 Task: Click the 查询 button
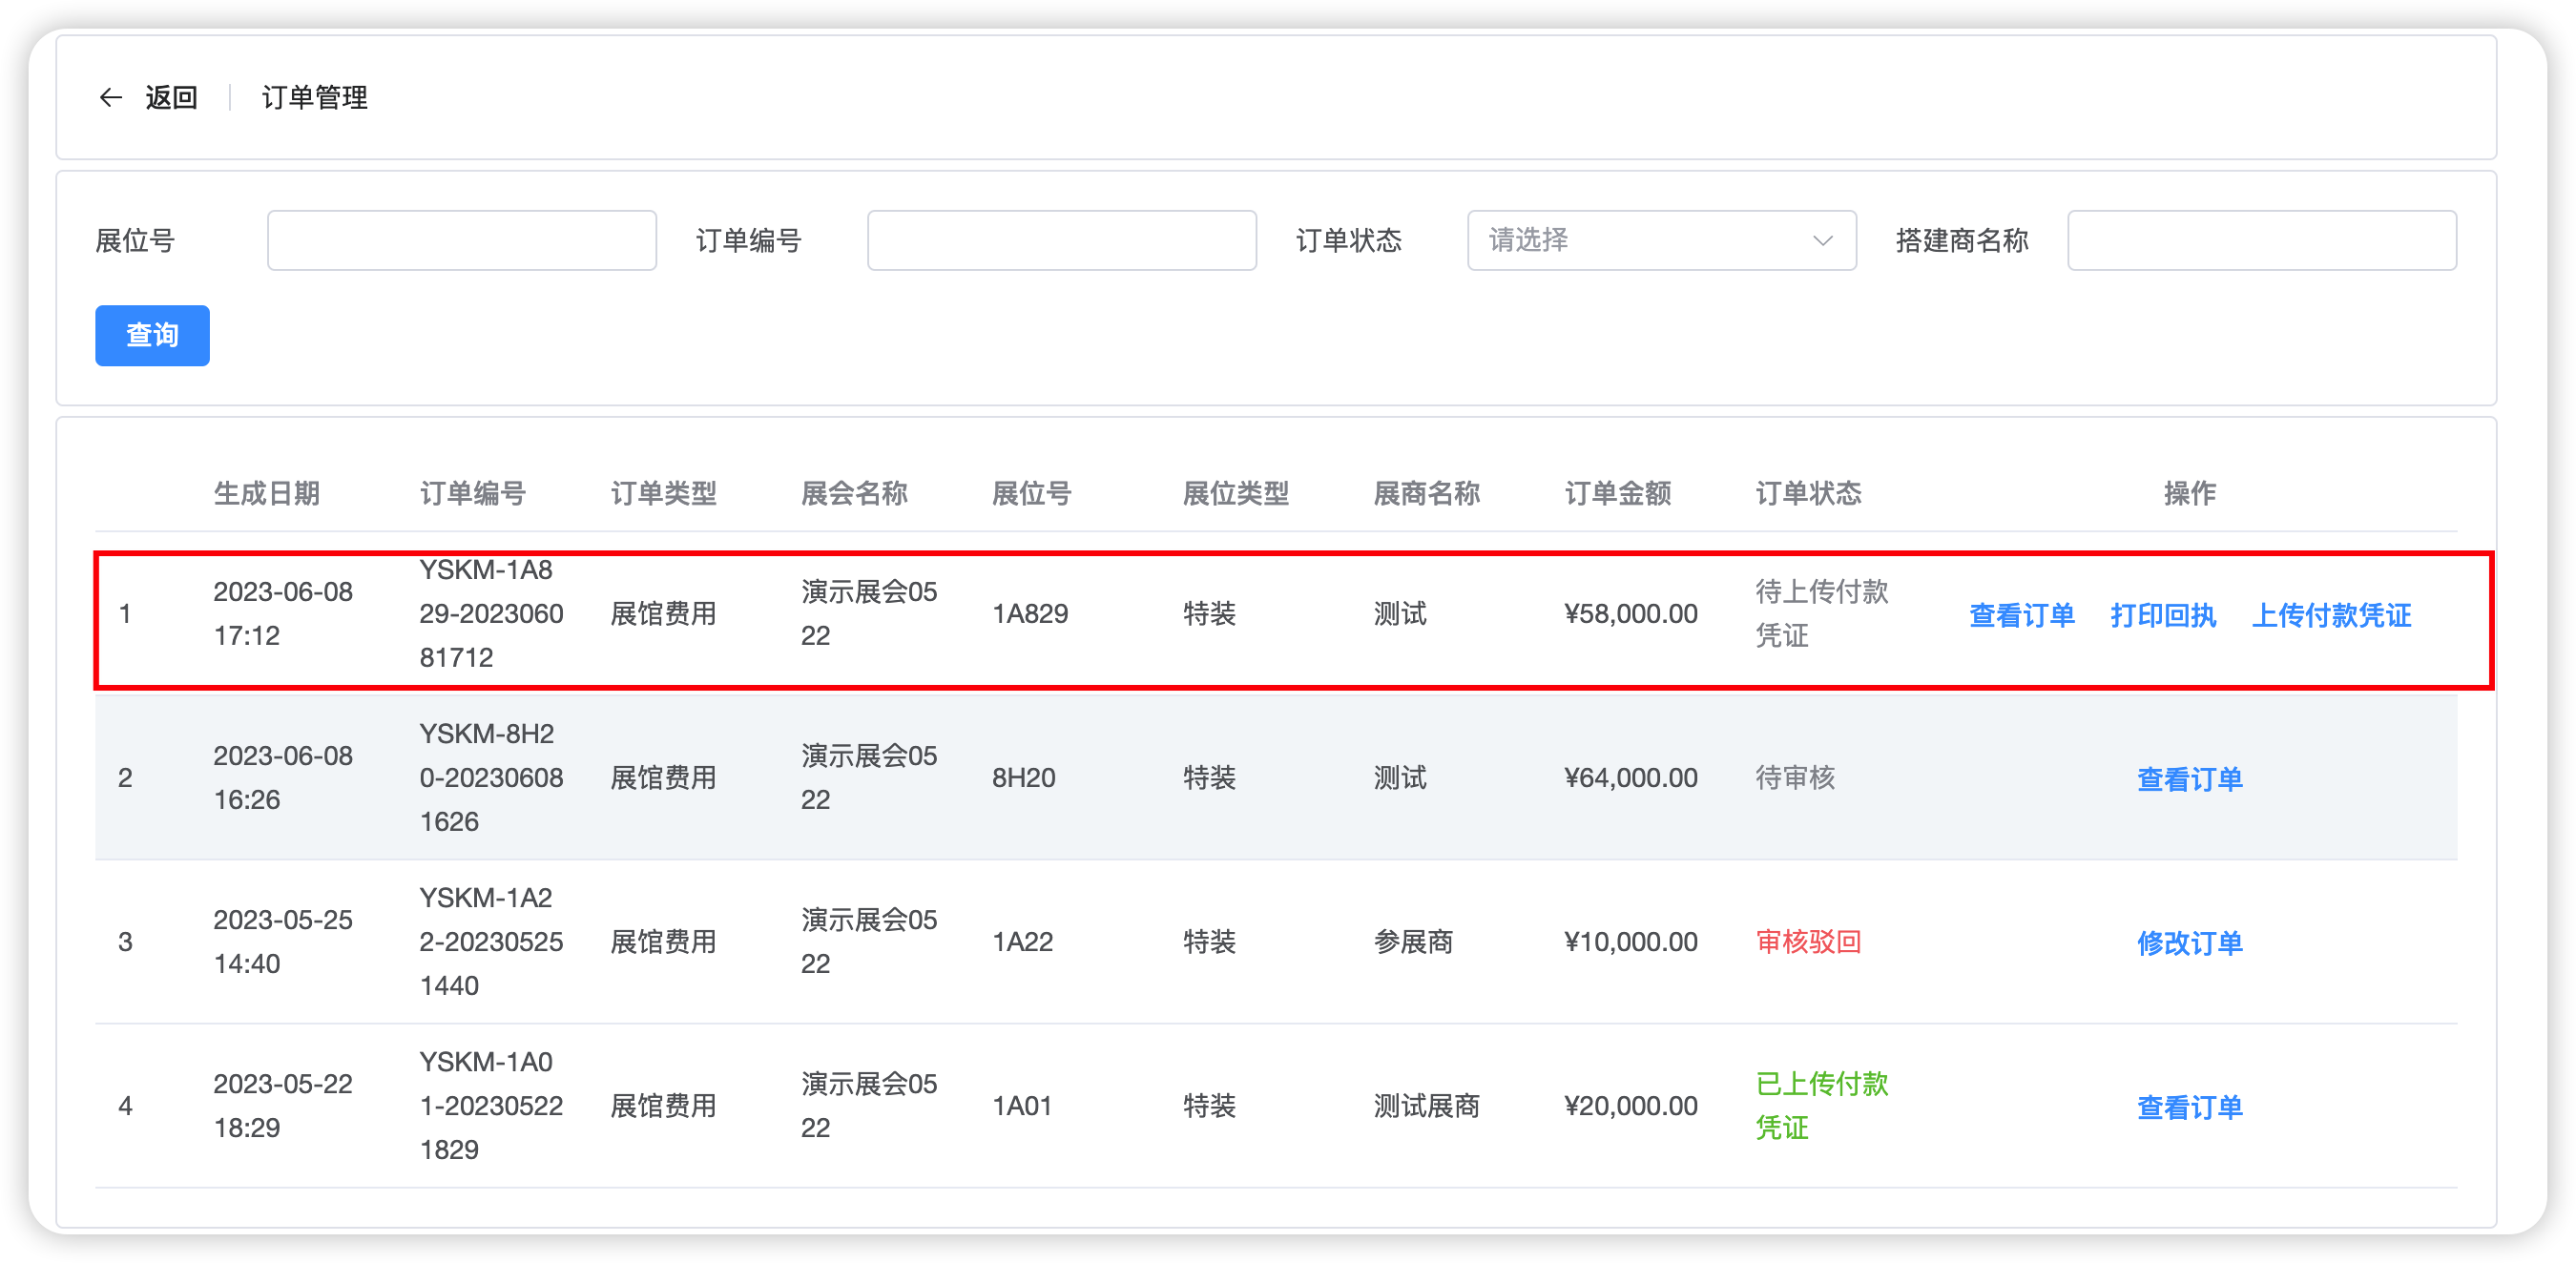(x=152, y=335)
